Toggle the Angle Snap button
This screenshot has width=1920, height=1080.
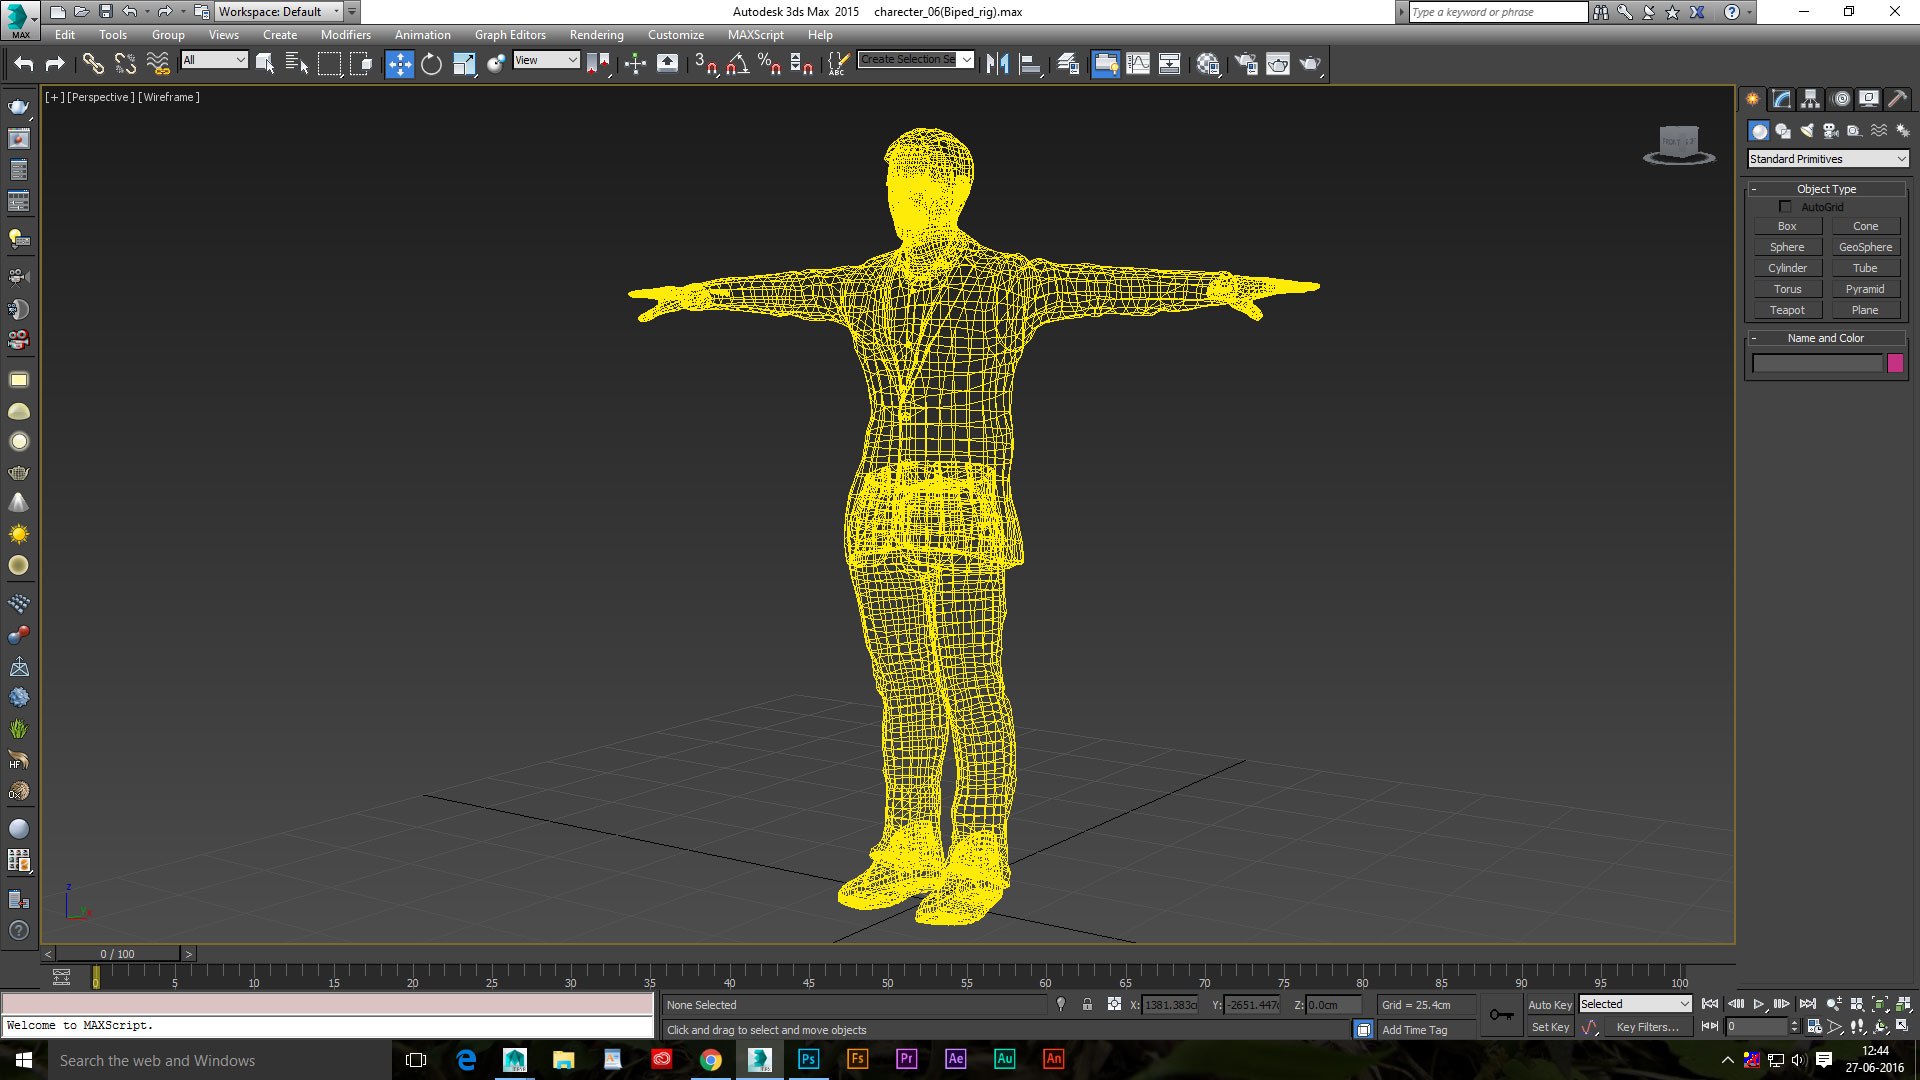point(738,64)
